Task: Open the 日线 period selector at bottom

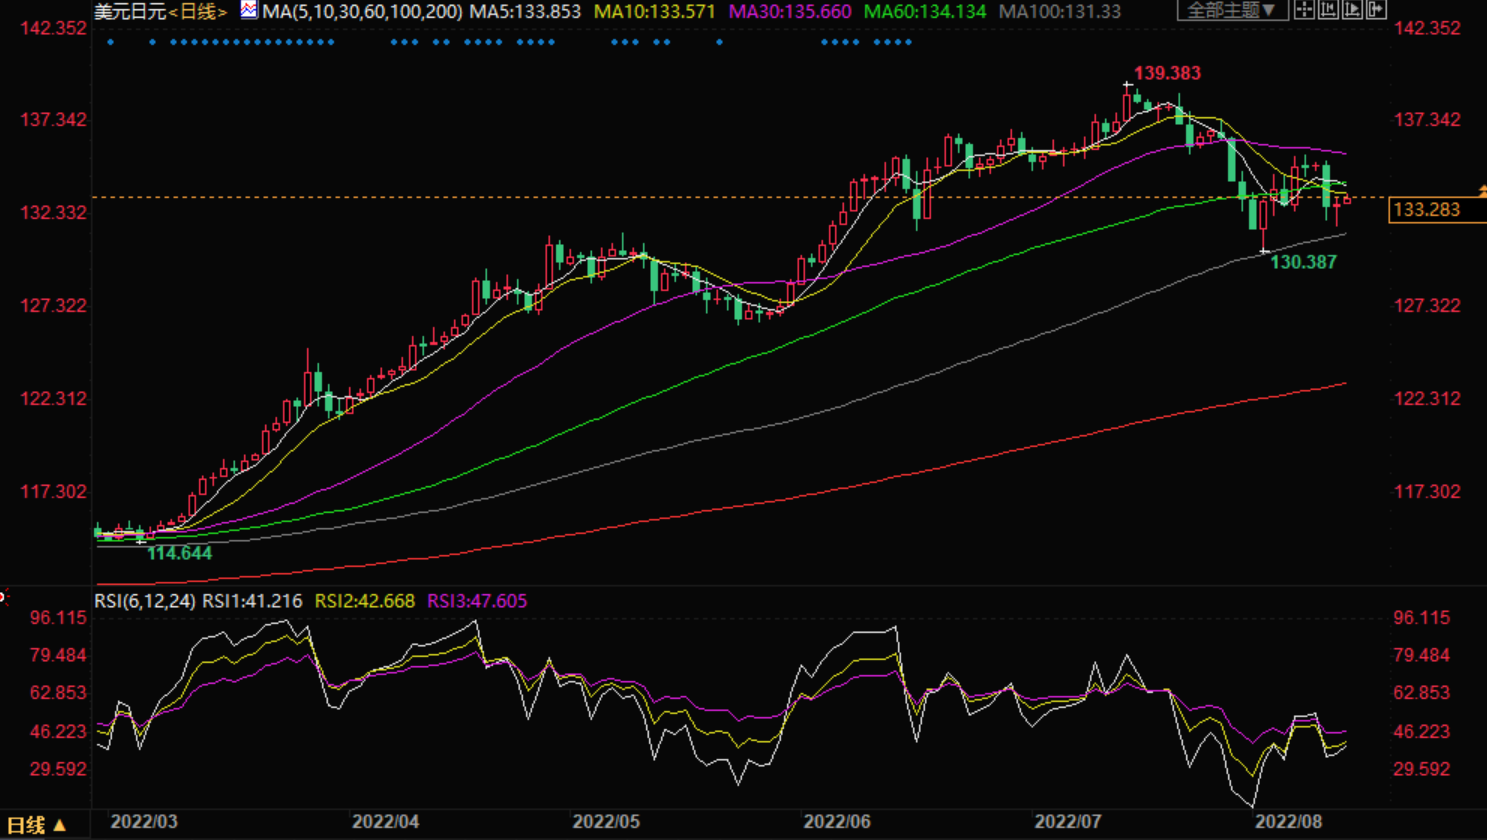Action: pos(36,825)
